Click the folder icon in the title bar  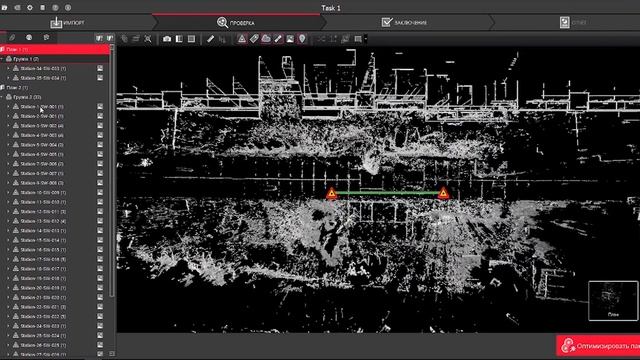point(4,8)
